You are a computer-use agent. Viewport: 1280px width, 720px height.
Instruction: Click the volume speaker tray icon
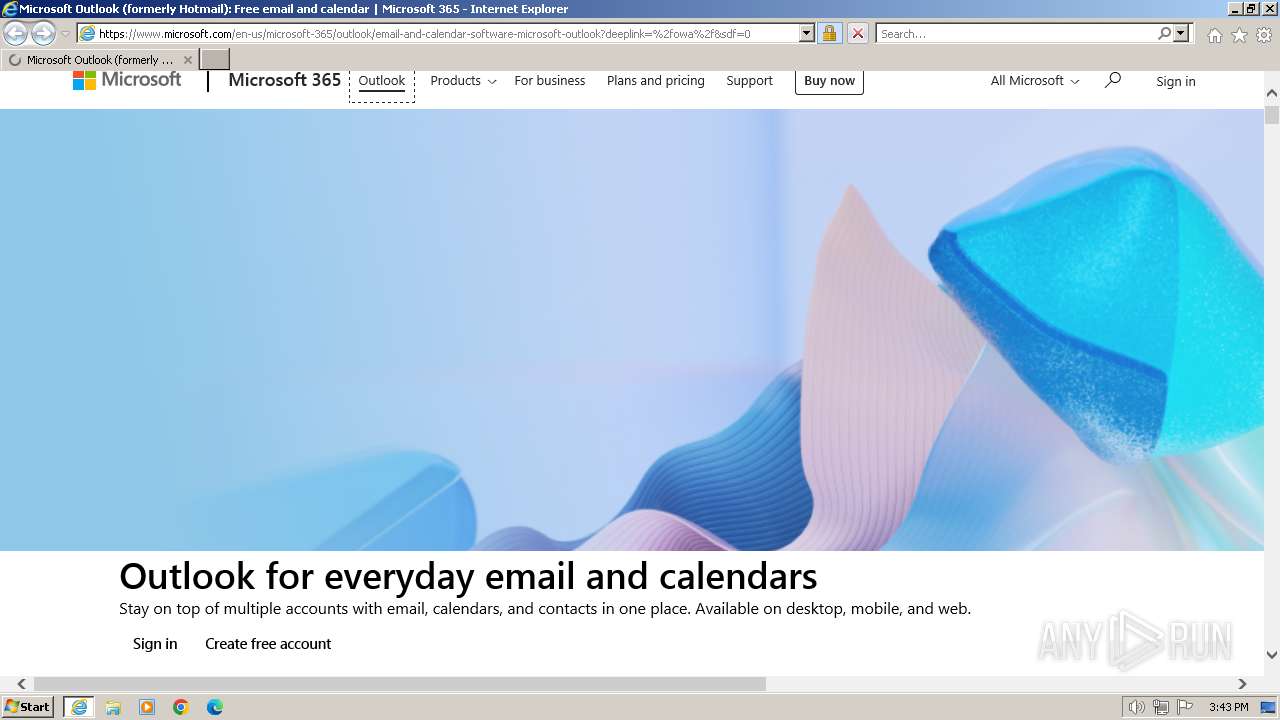click(x=1137, y=707)
